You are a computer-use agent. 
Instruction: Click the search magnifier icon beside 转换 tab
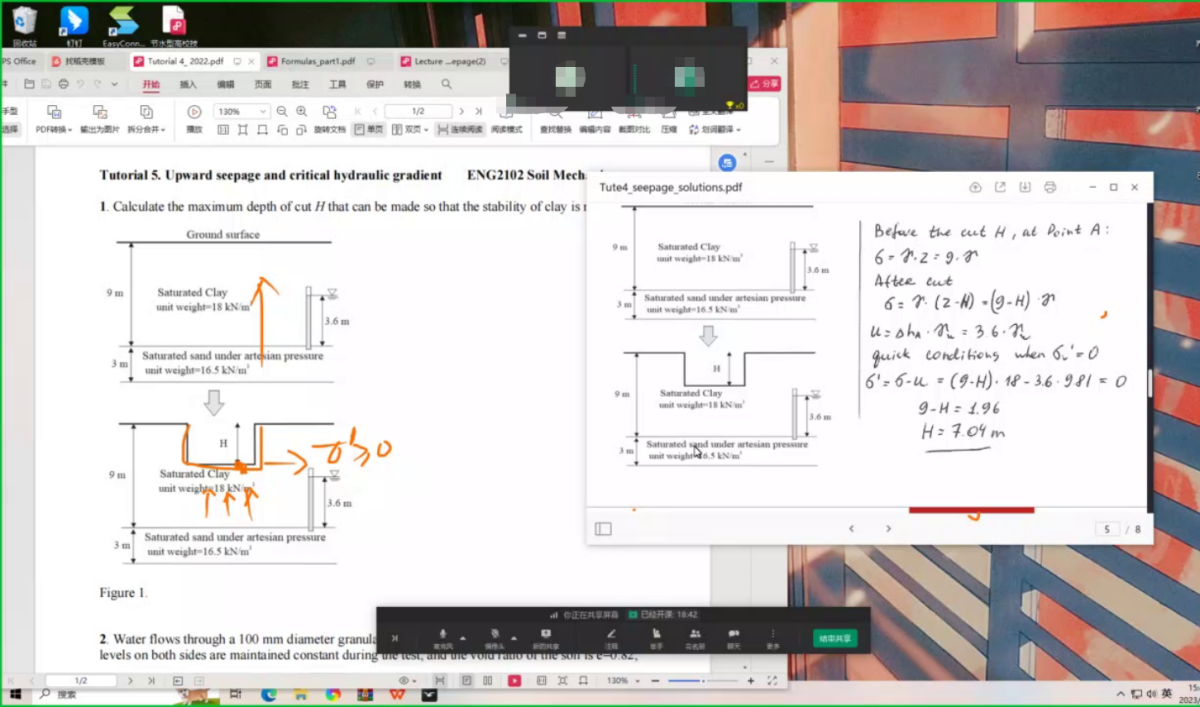pyautogui.click(x=447, y=85)
